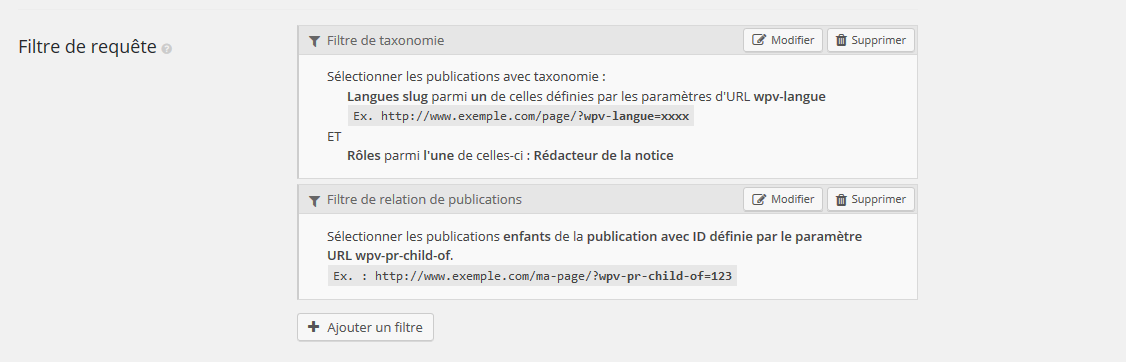
Task: Modify the Filtre de relation de publications
Action: 783,199
